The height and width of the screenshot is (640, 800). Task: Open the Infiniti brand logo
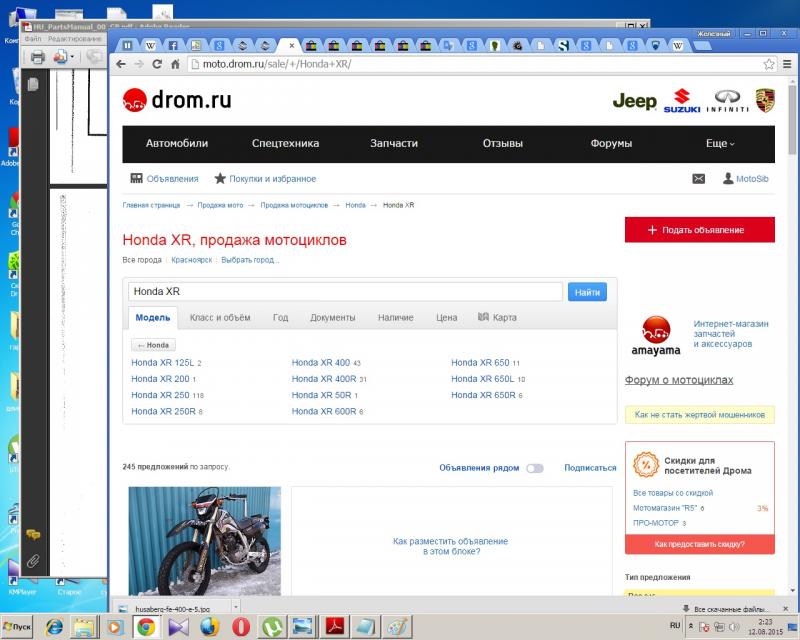click(x=728, y=101)
